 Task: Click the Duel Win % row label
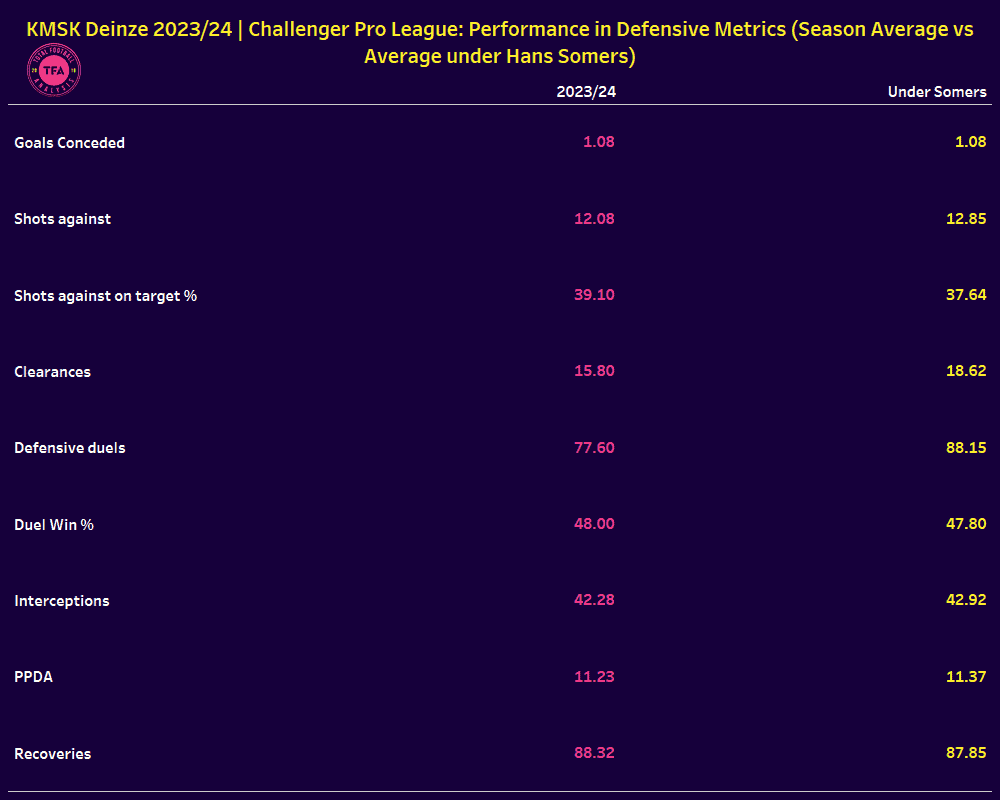[54, 524]
